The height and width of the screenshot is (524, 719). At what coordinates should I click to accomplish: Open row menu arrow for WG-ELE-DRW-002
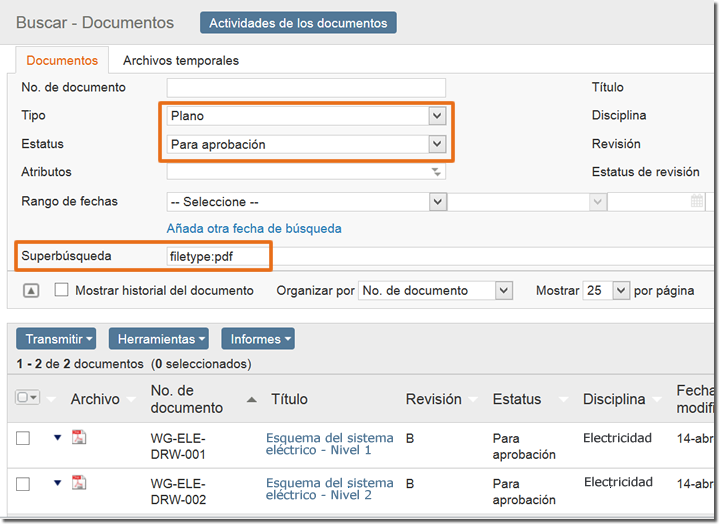pyautogui.click(x=57, y=482)
